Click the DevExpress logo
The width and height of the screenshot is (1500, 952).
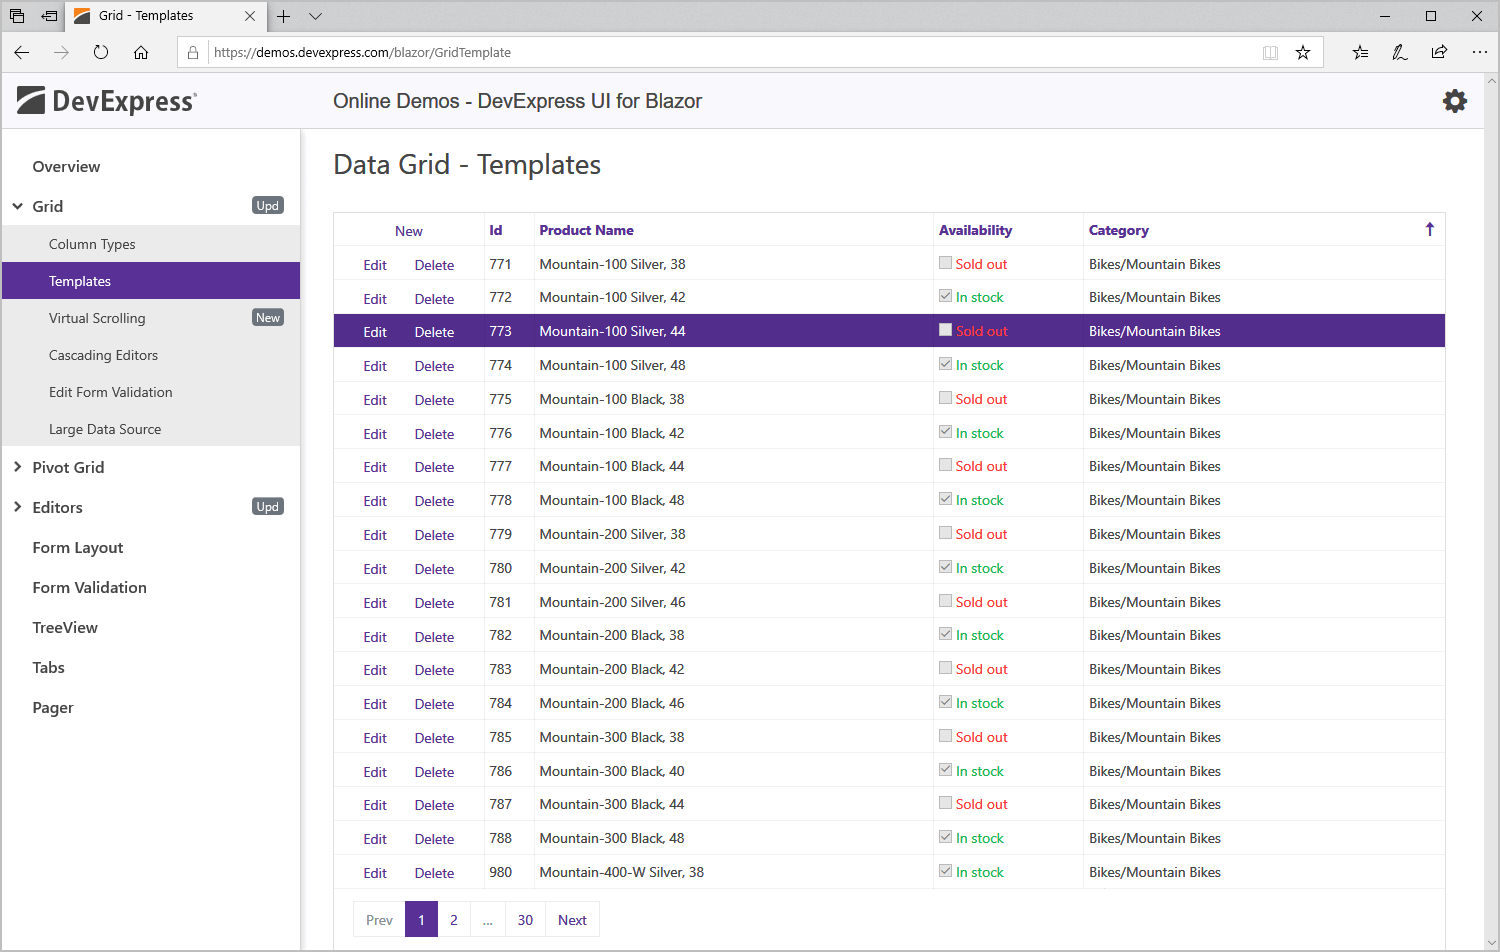click(107, 101)
